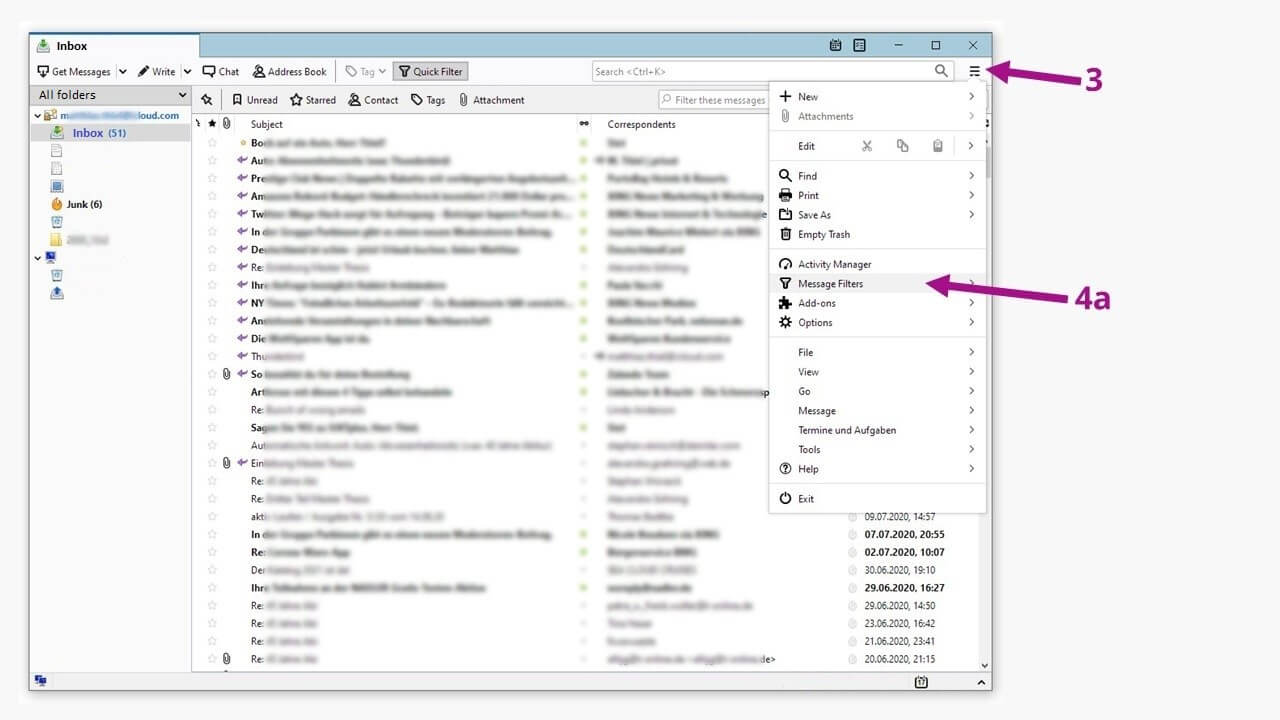Sort by the star column header
This screenshot has width=1280, height=720.
[x=212, y=124]
